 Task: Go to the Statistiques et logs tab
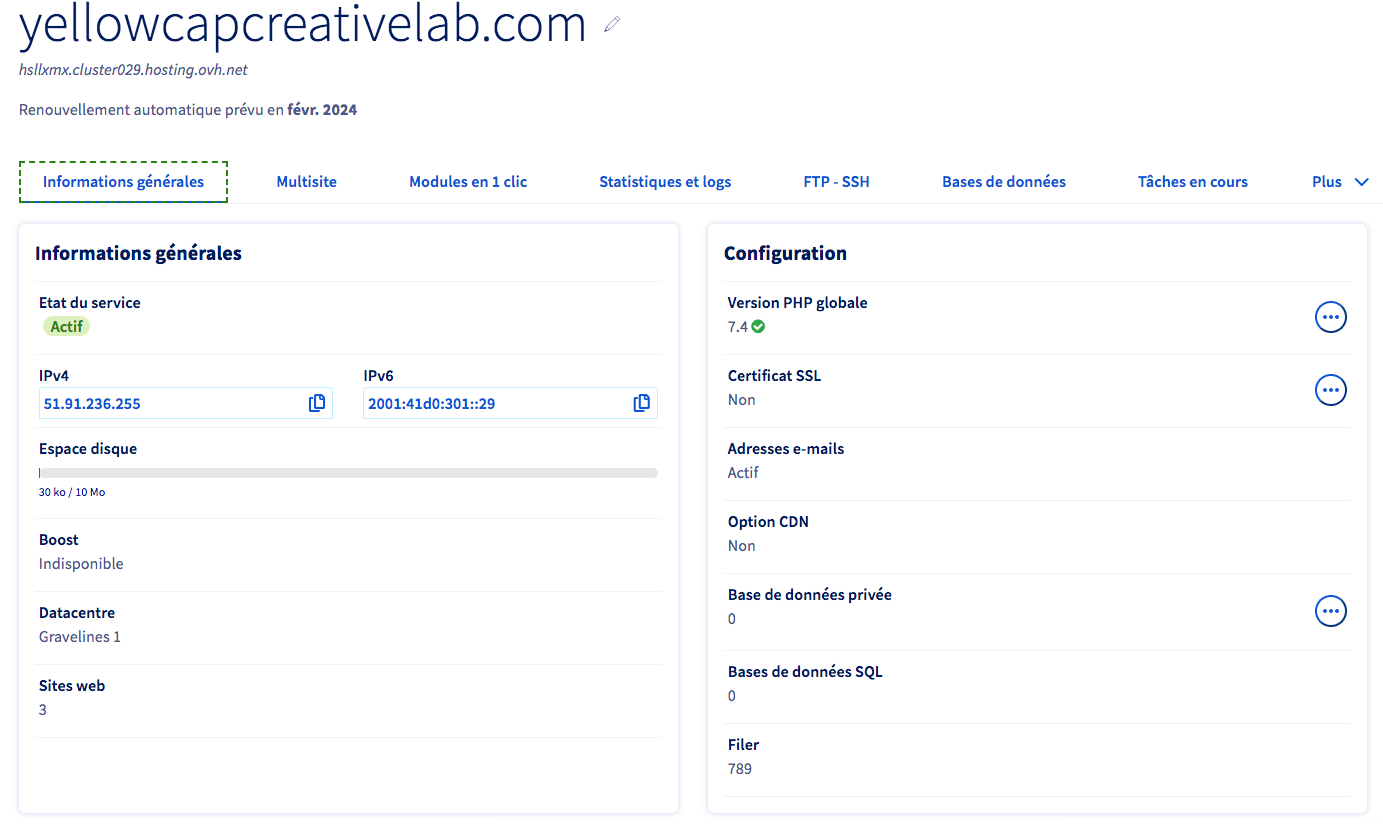click(x=665, y=182)
